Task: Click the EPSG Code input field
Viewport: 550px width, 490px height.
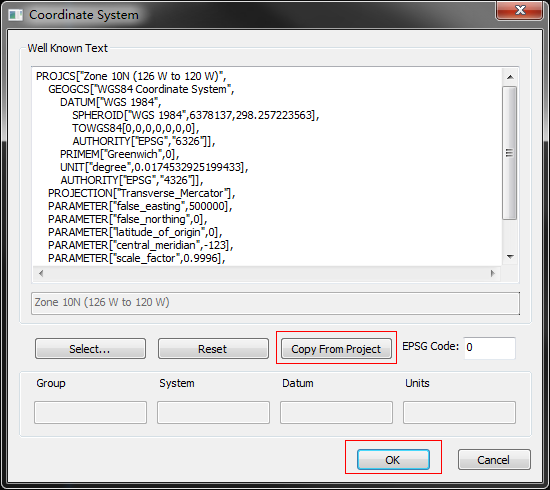Action: (490, 348)
